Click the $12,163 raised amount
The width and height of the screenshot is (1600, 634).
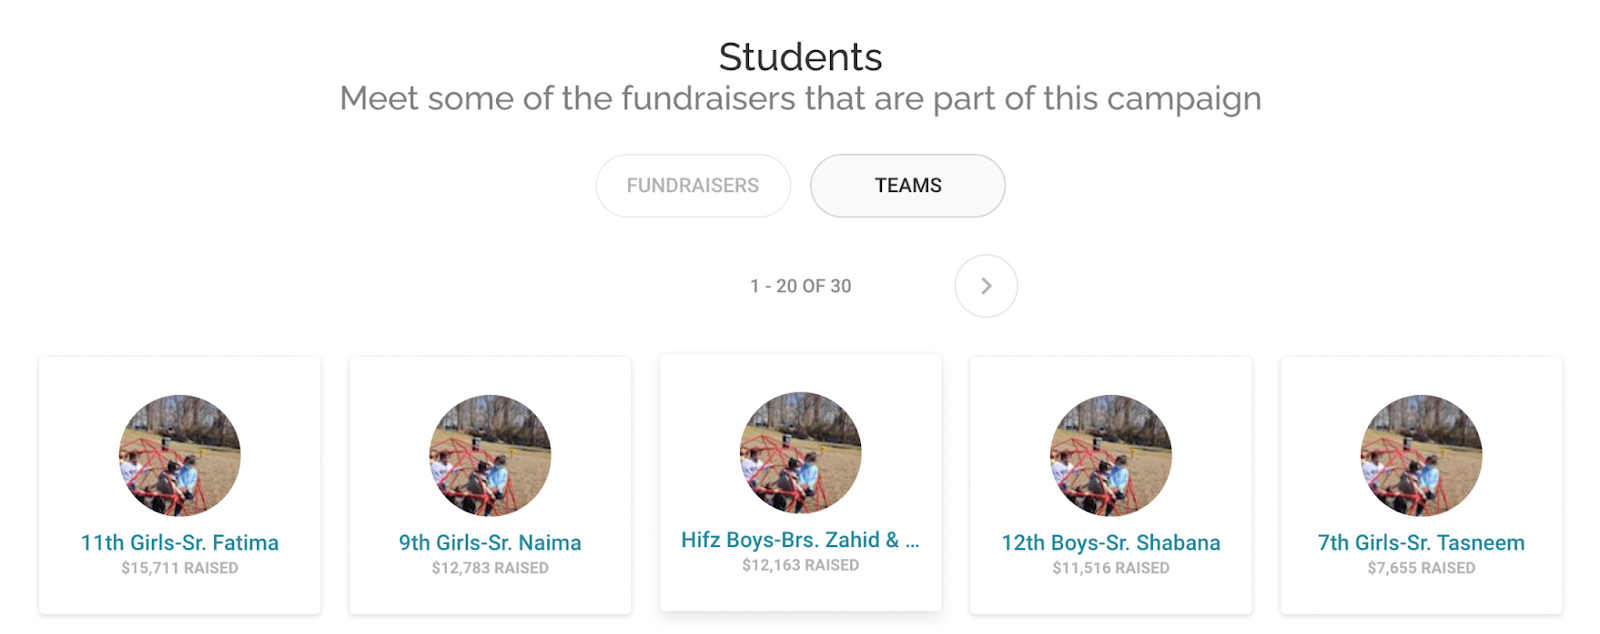[800, 565]
